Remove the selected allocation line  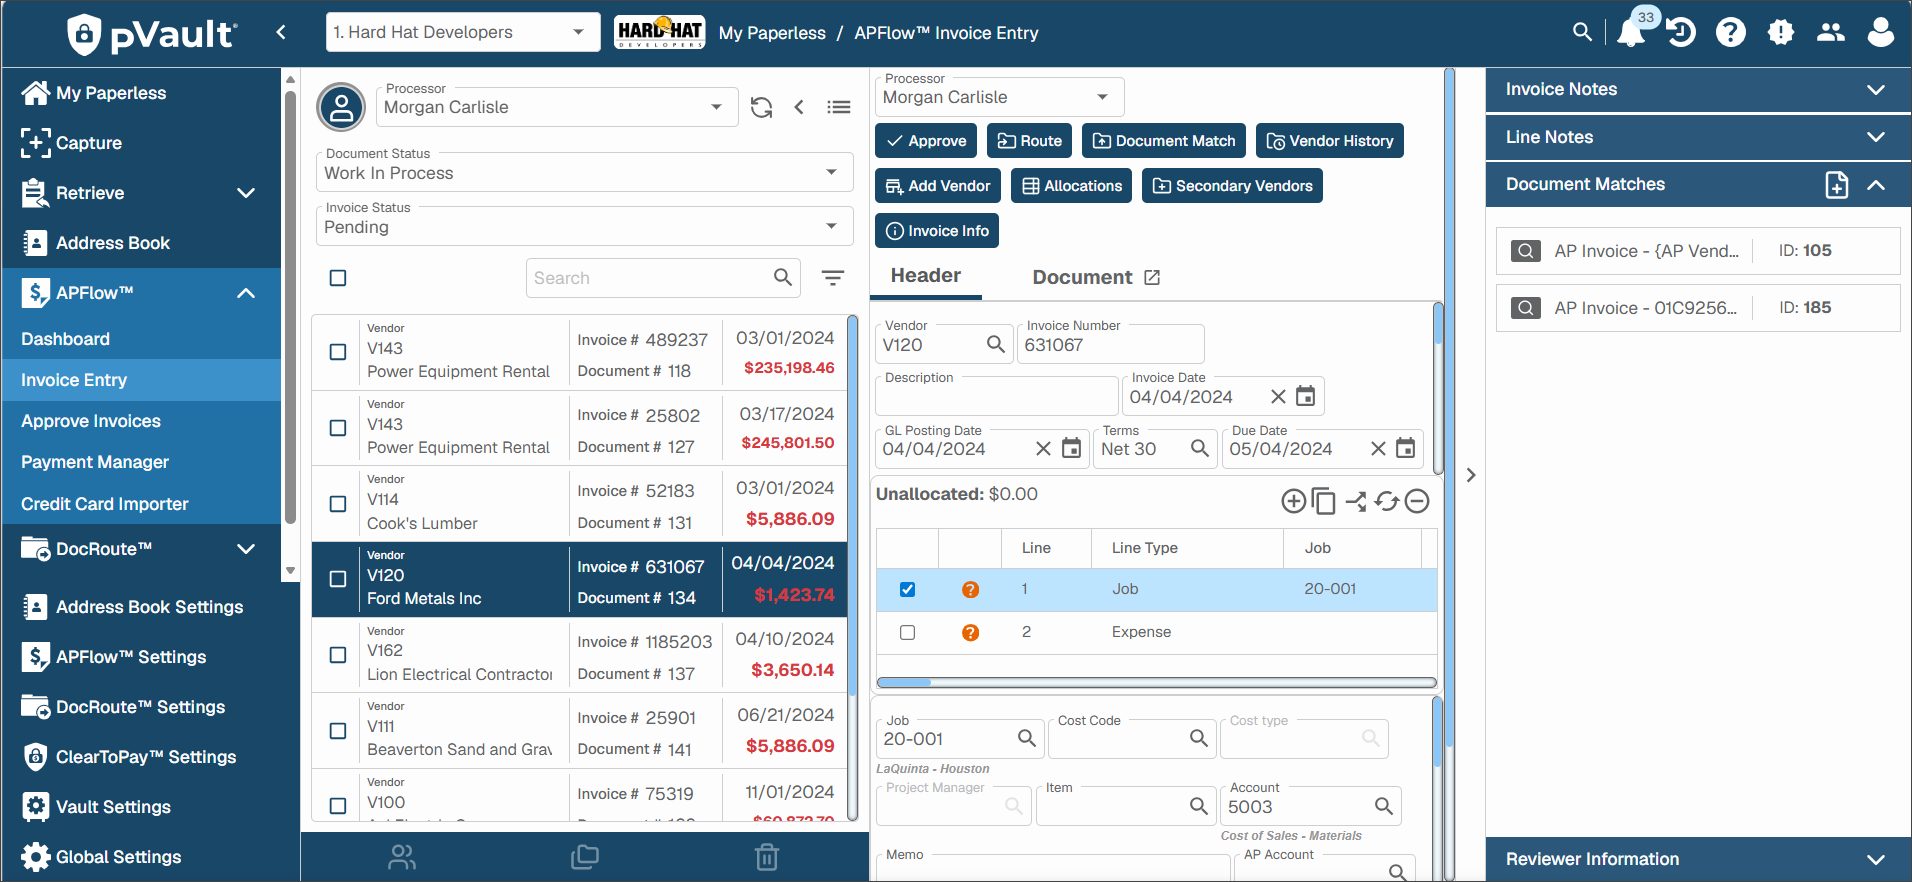click(x=1417, y=501)
